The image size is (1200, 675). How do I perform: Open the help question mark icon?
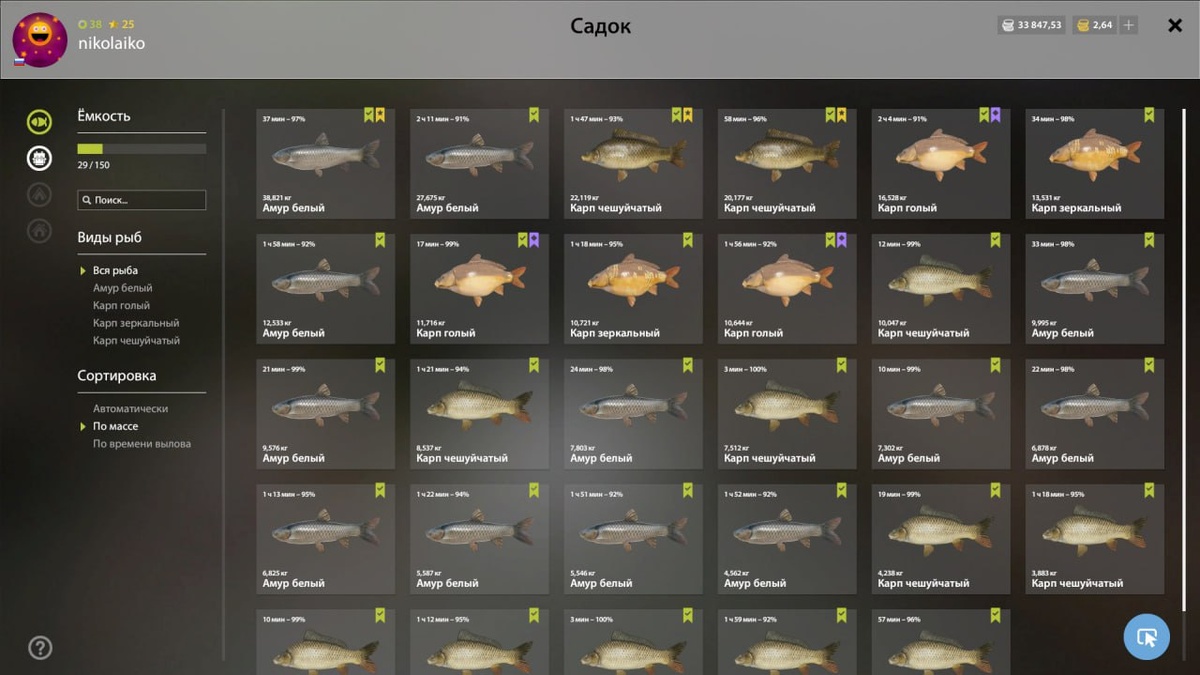[x=39, y=648]
